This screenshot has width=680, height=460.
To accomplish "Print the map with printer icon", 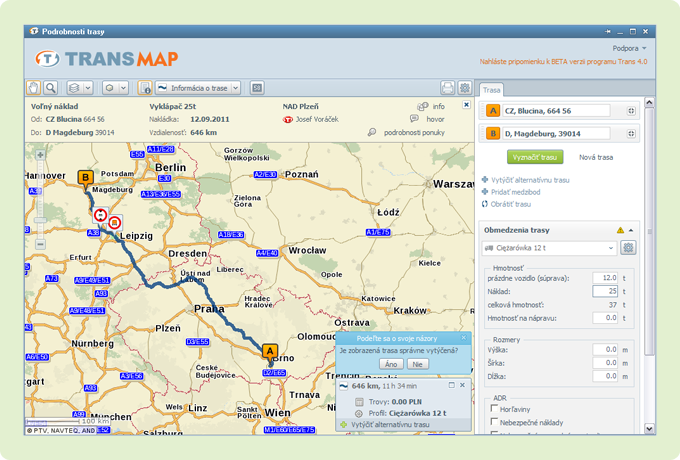I will [x=448, y=88].
